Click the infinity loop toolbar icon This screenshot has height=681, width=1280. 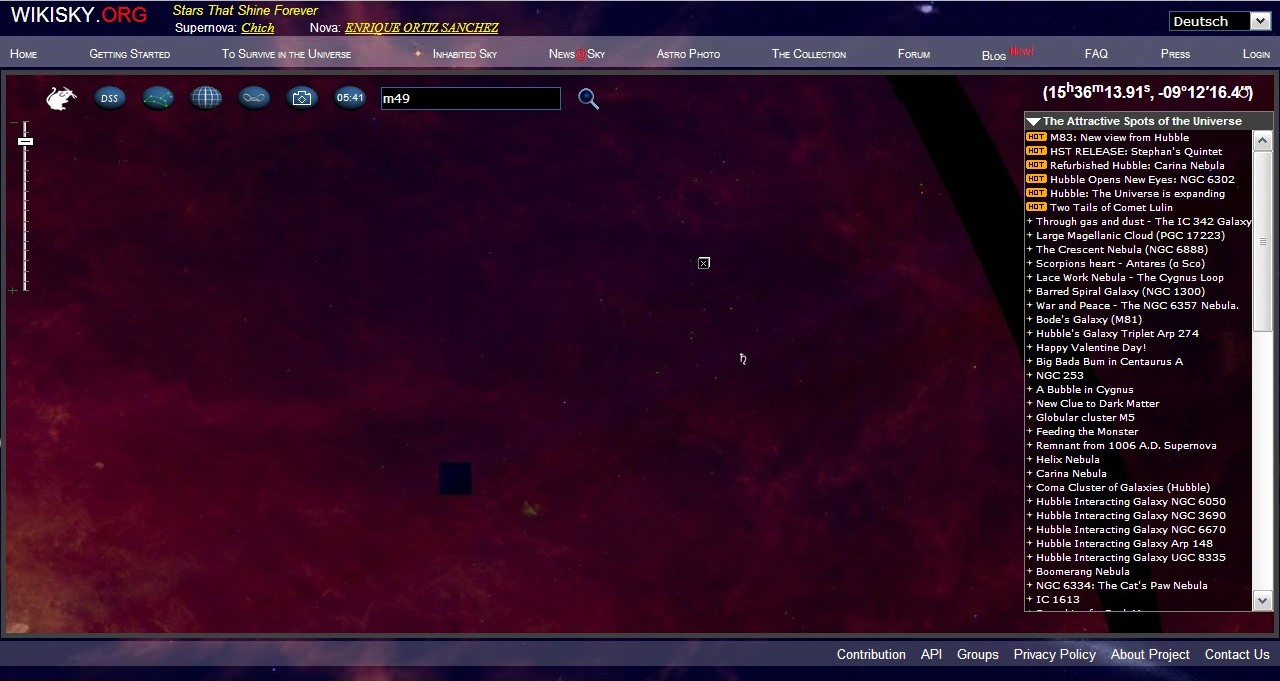coord(254,98)
